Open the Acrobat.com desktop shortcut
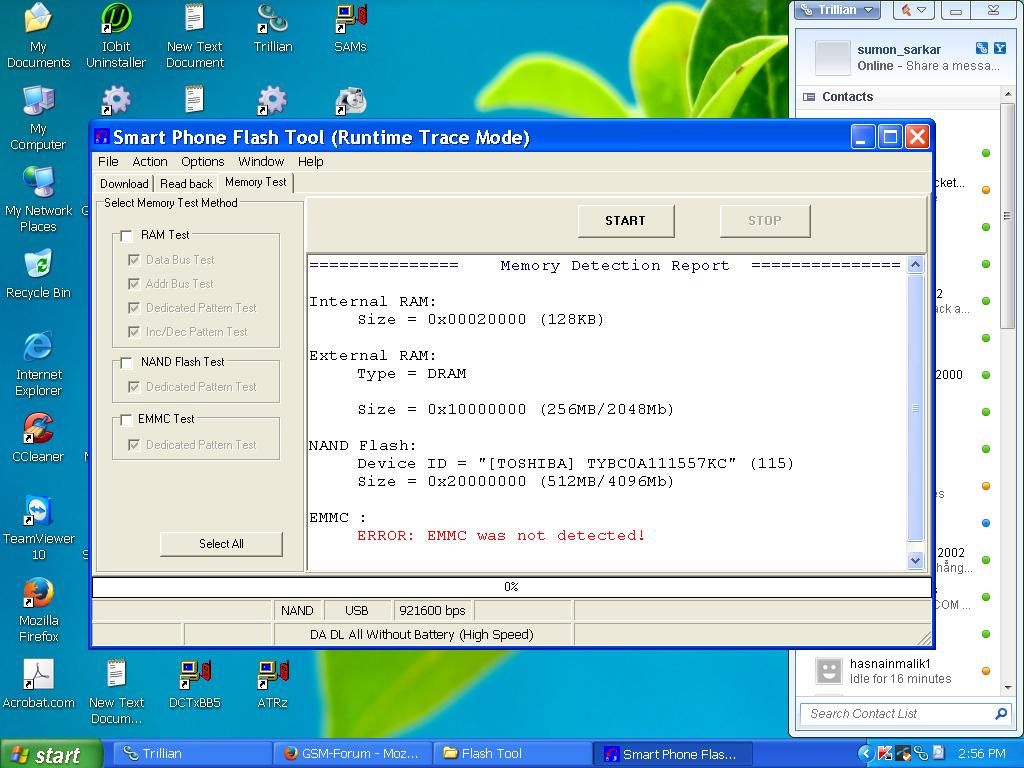Screen dimensions: 1024x768 [38, 684]
